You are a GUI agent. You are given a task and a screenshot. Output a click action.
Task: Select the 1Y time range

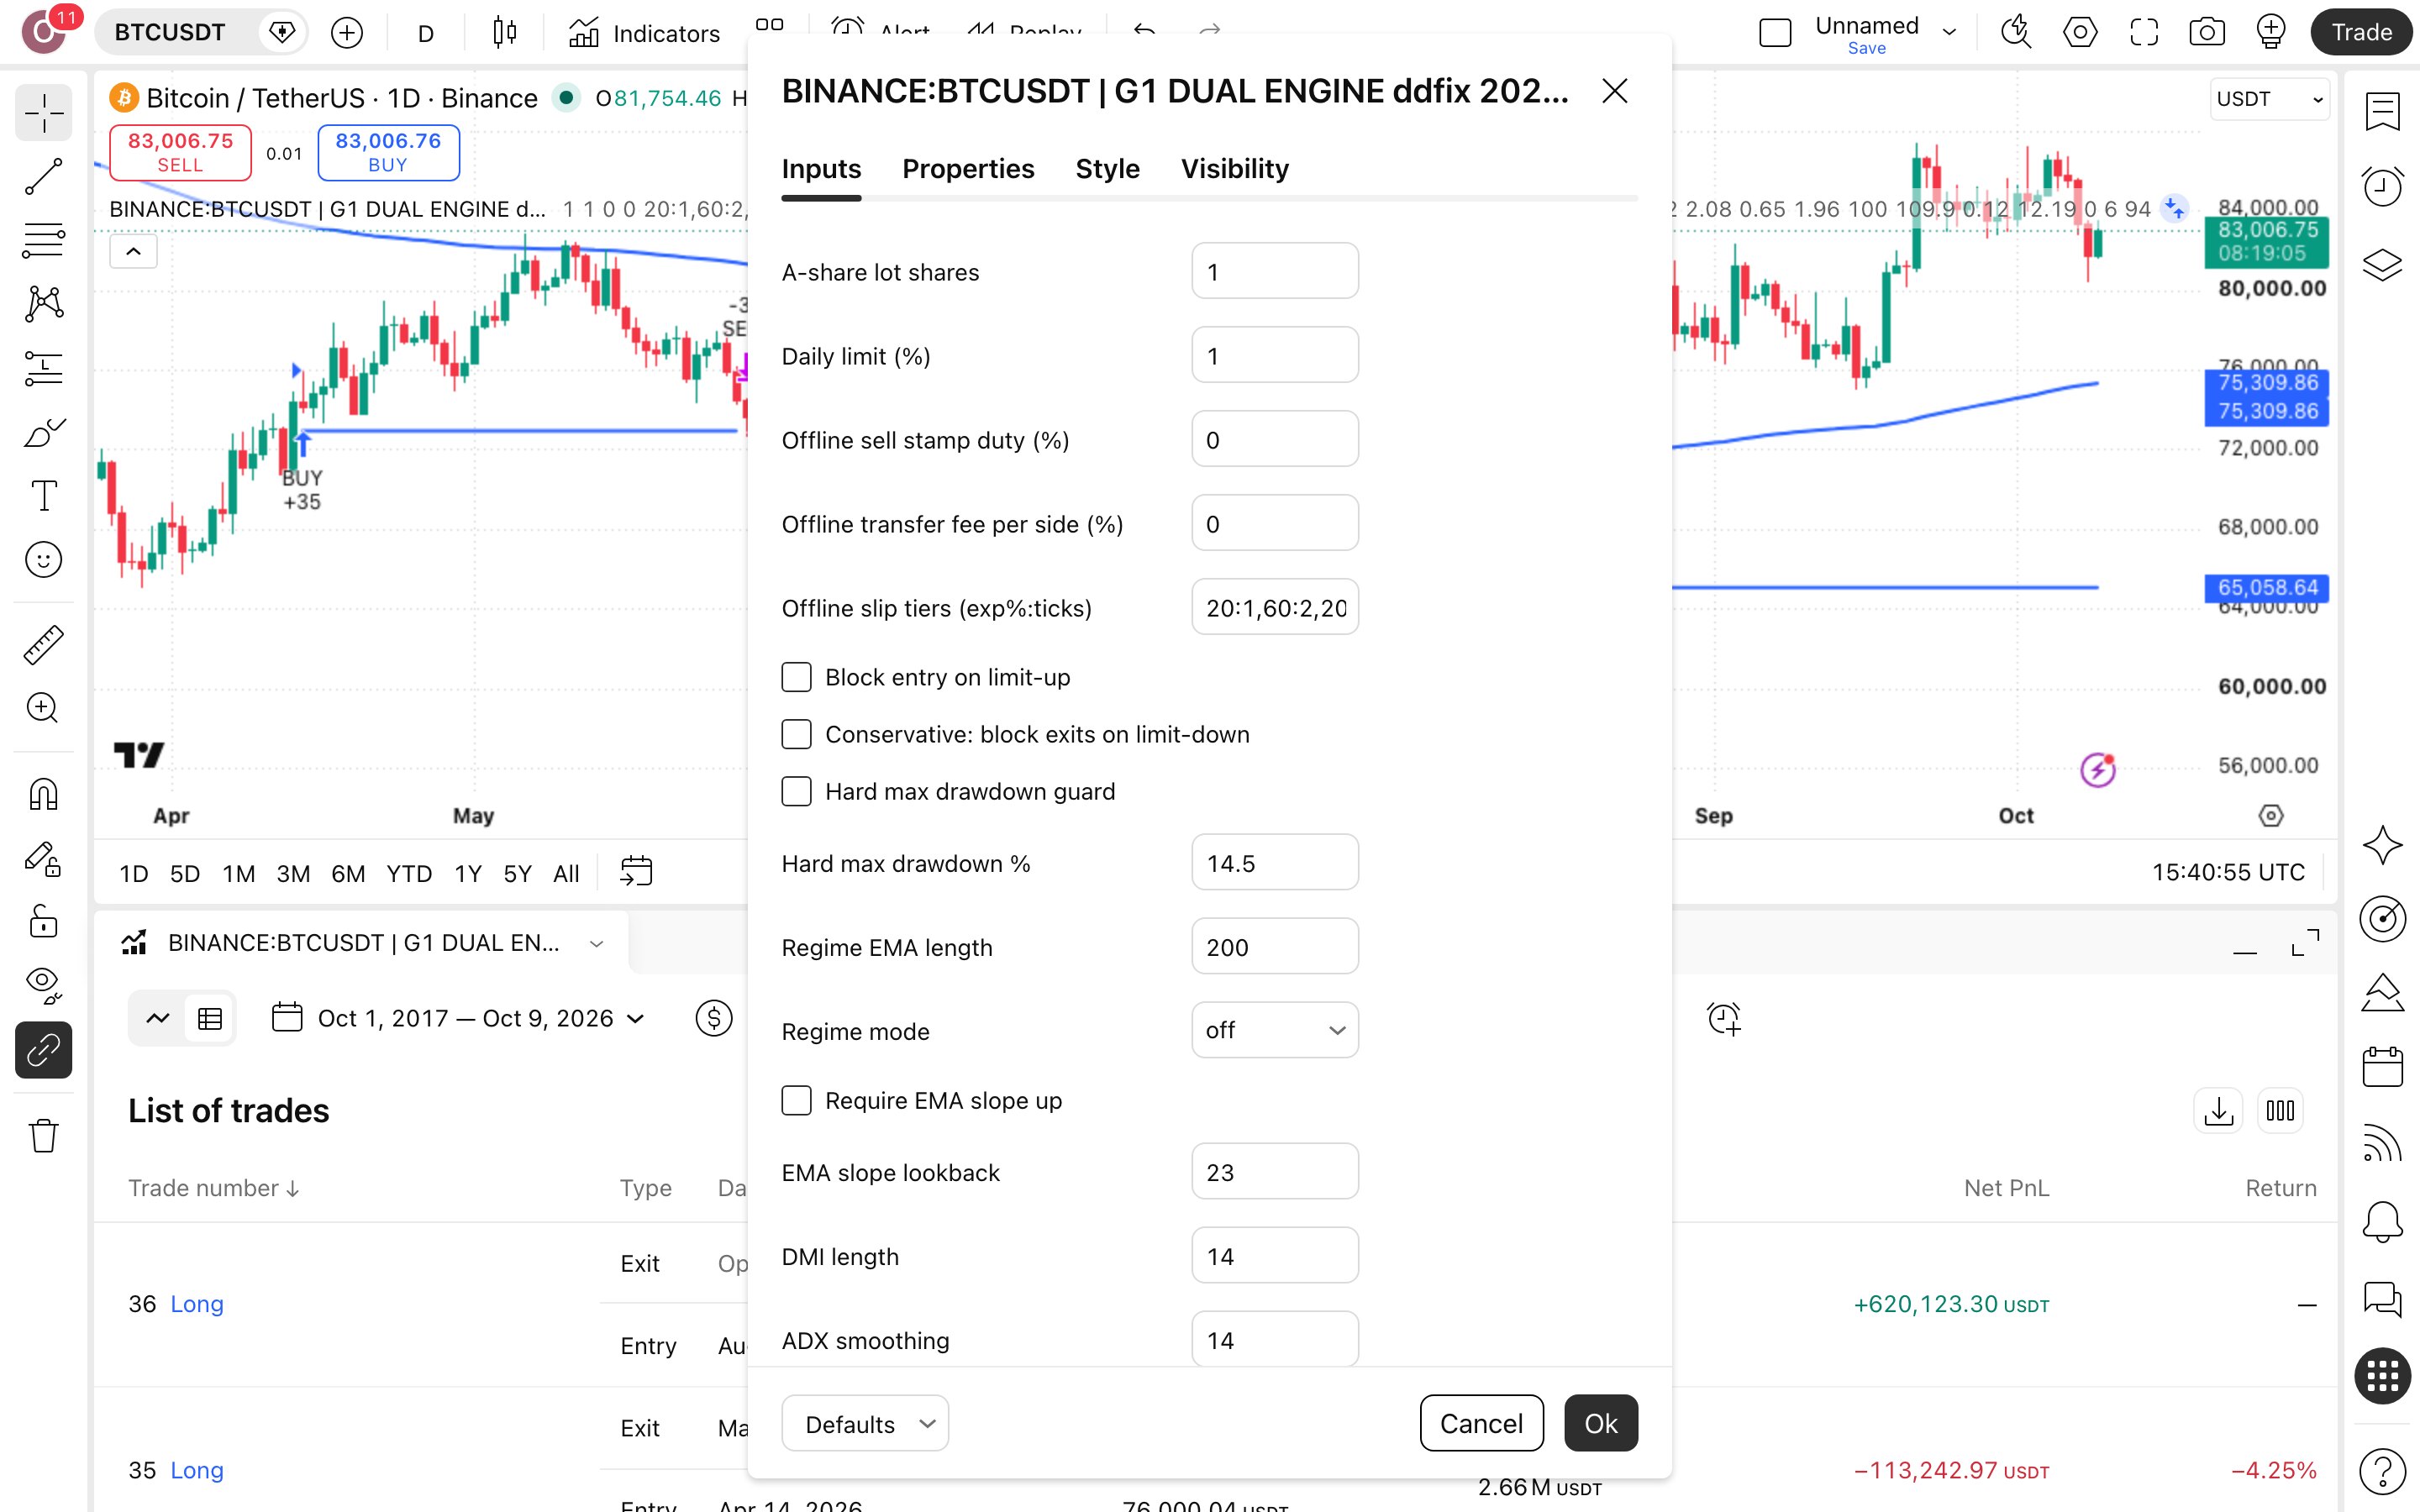click(x=468, y=873)
